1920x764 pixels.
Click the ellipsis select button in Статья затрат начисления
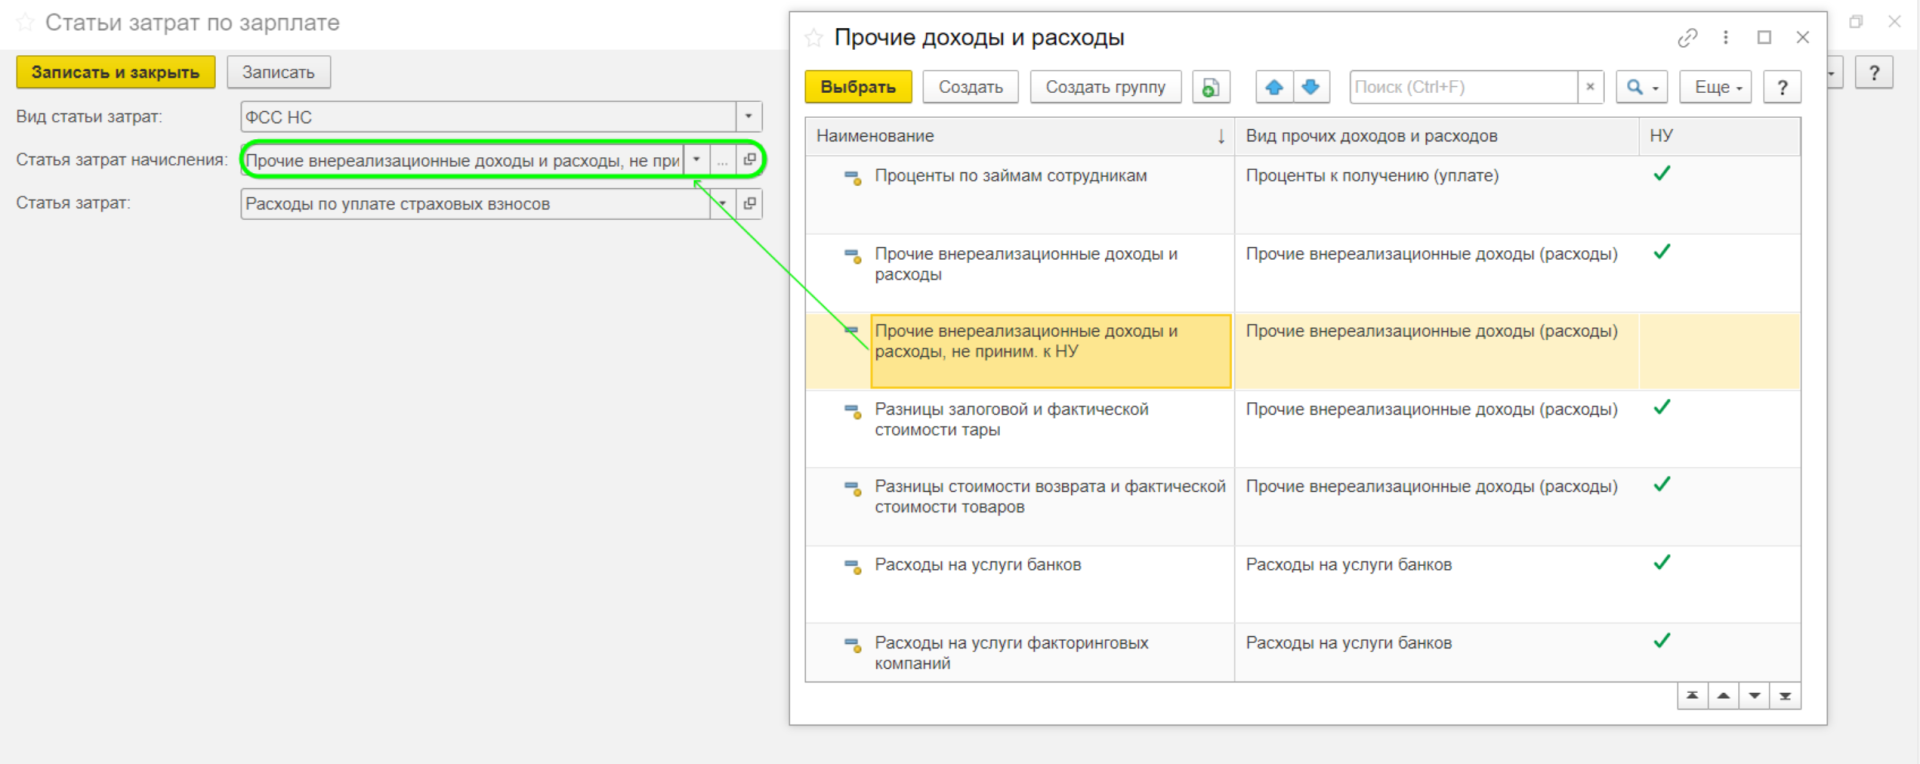pos(722,160)
